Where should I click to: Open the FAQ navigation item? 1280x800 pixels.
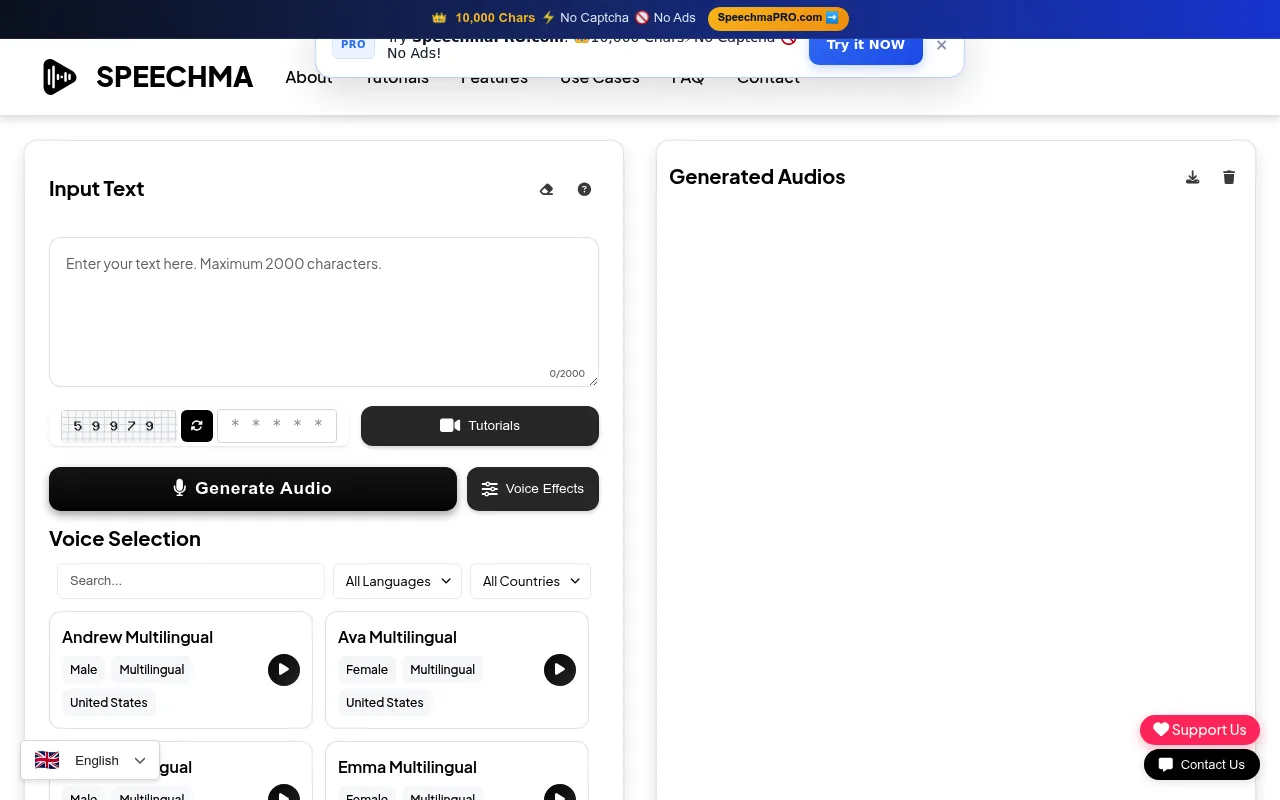pos(688,77)
